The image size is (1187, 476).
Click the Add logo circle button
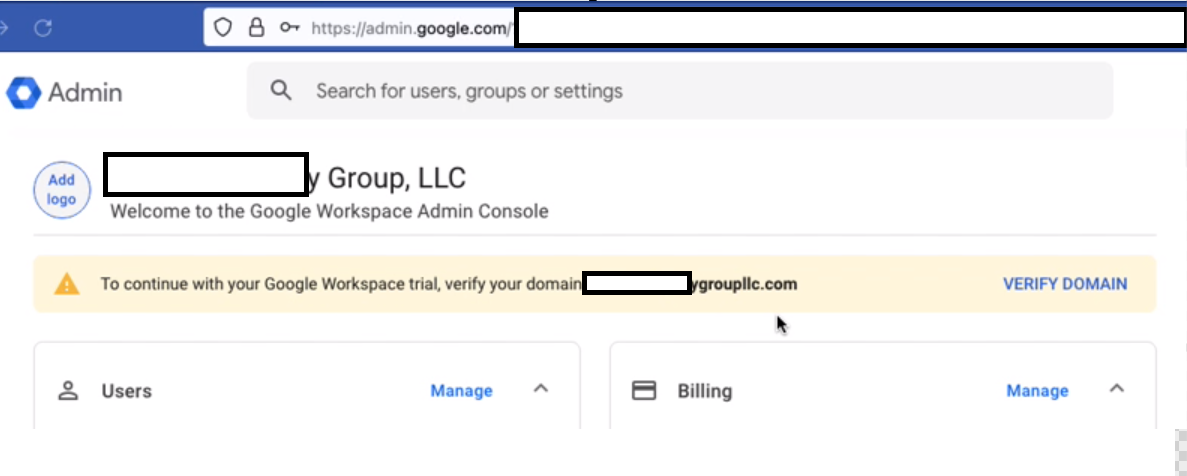(x=62, y=188)
